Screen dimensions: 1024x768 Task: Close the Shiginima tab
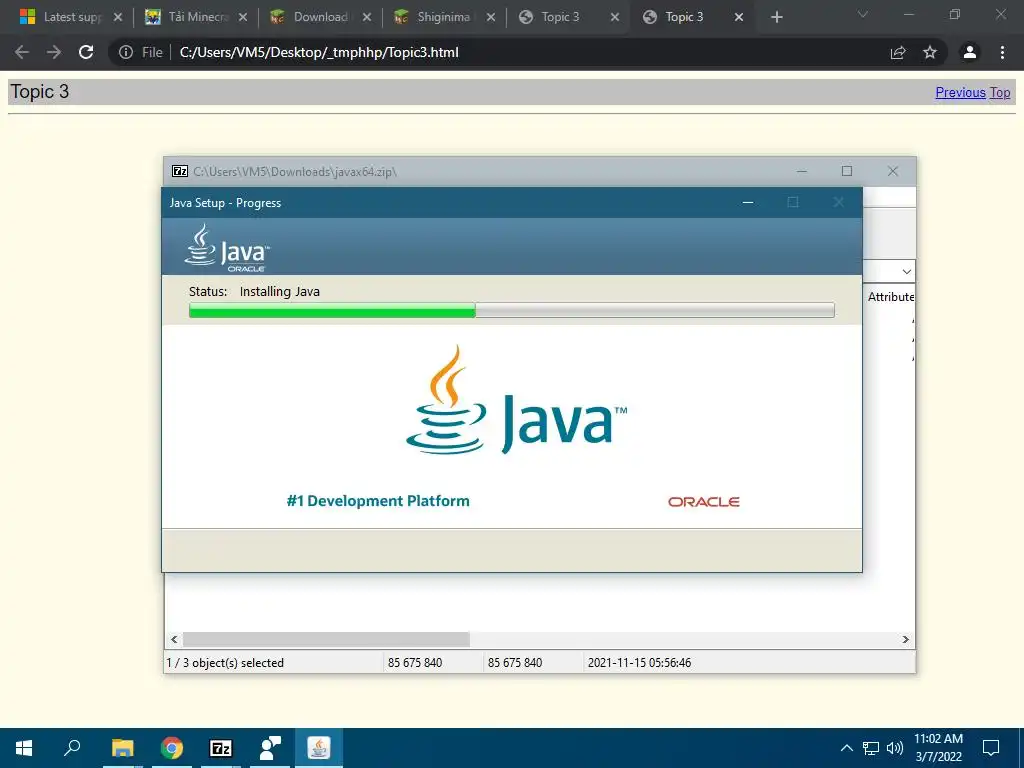[491, 17]
